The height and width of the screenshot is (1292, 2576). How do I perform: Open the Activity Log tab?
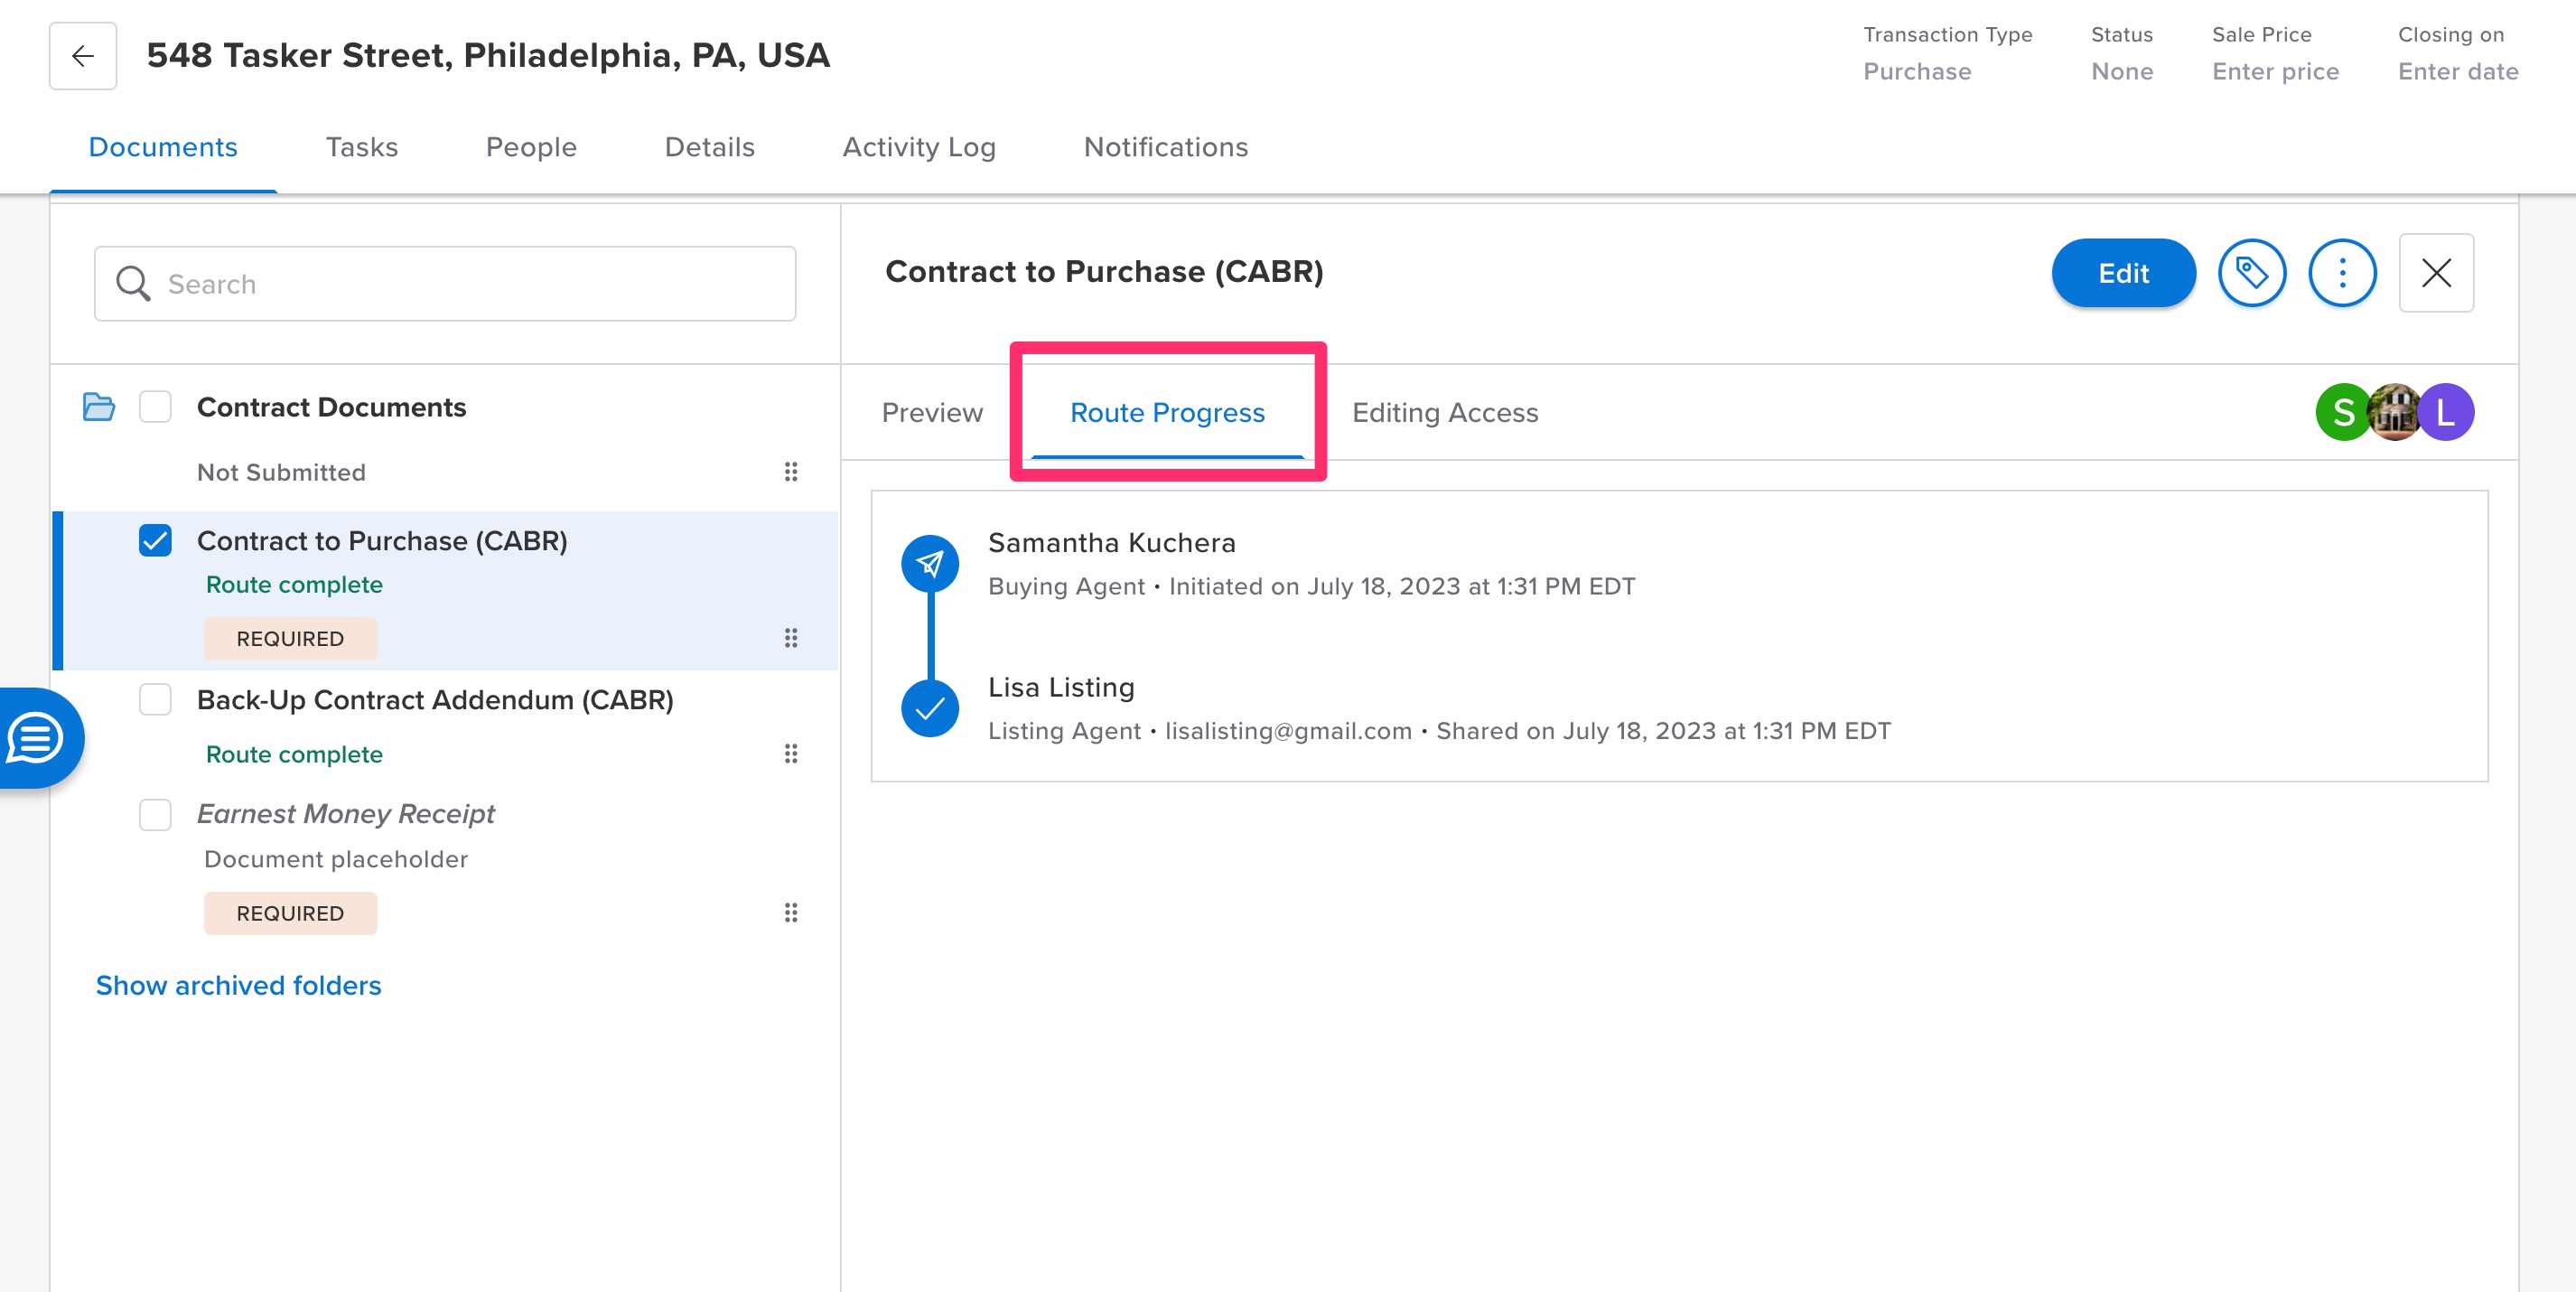[919, 147]
